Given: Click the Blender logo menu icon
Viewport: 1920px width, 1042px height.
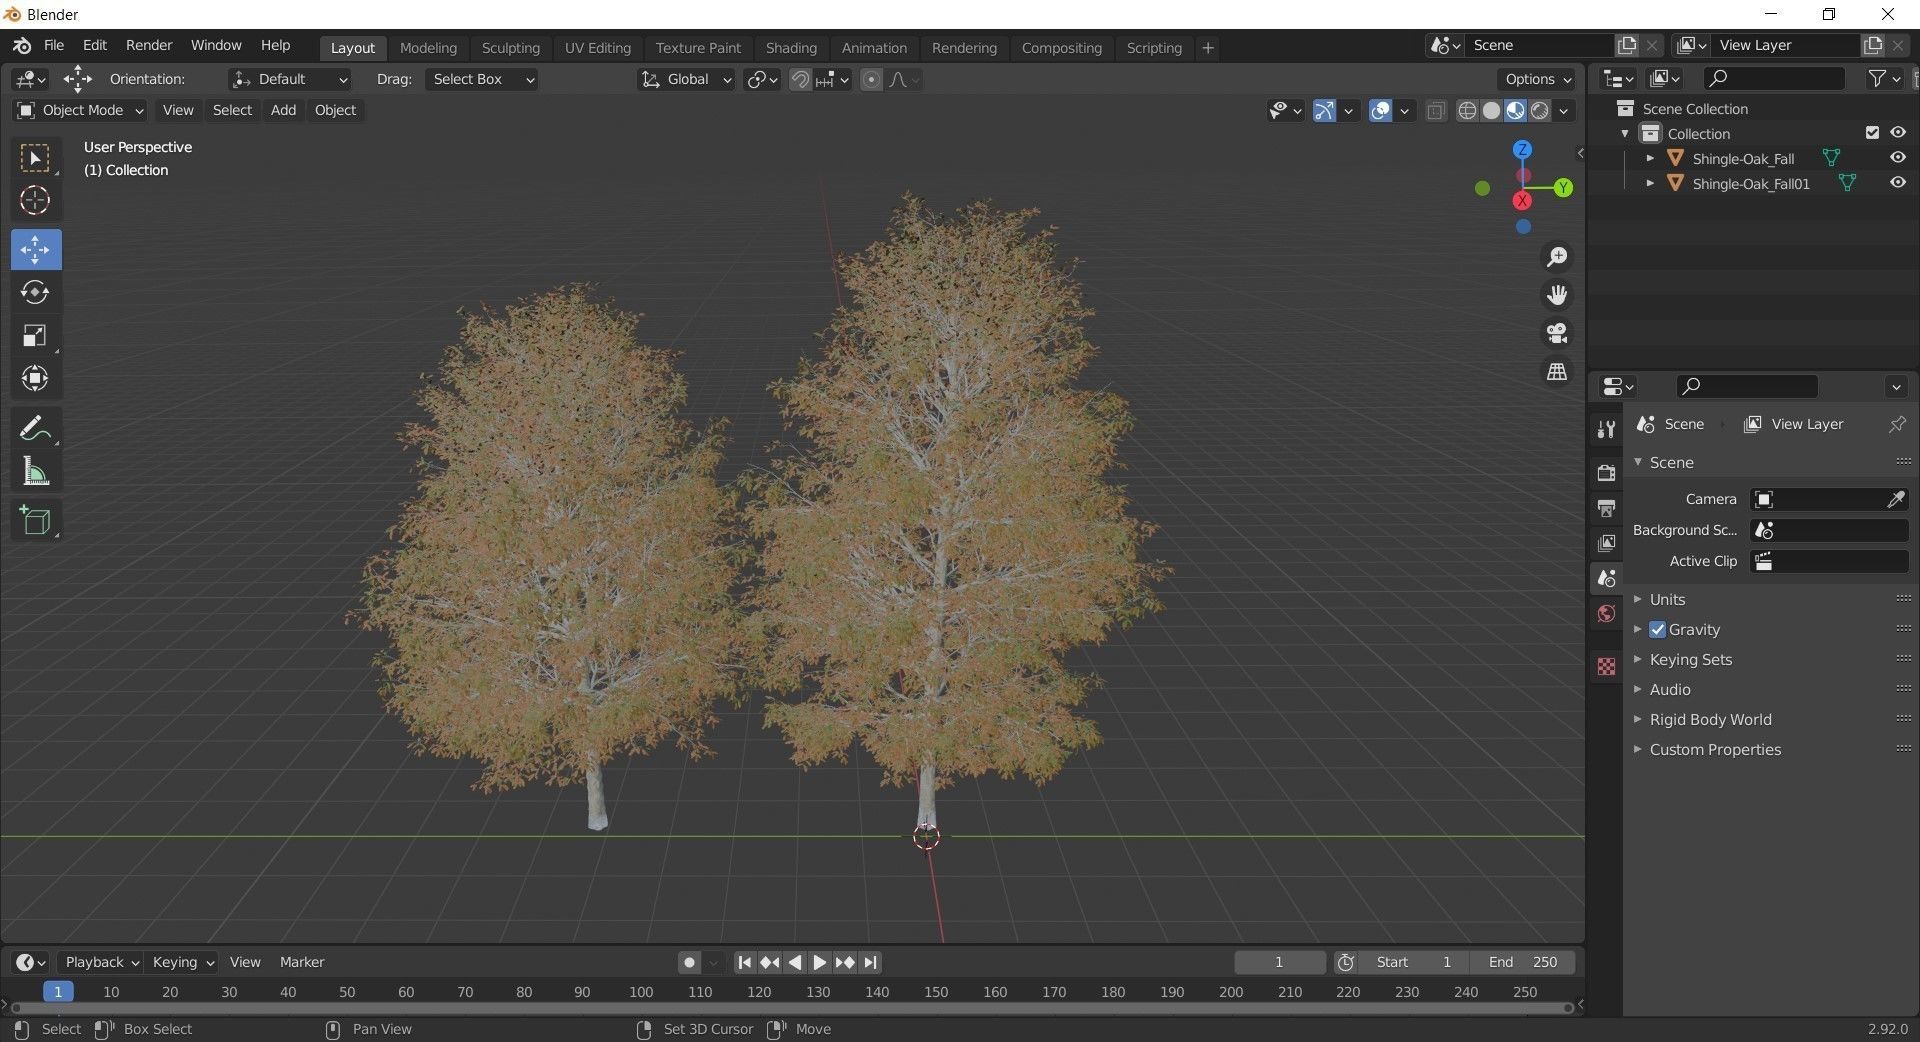Looking at the screenshot, I should tap(22, 46).
